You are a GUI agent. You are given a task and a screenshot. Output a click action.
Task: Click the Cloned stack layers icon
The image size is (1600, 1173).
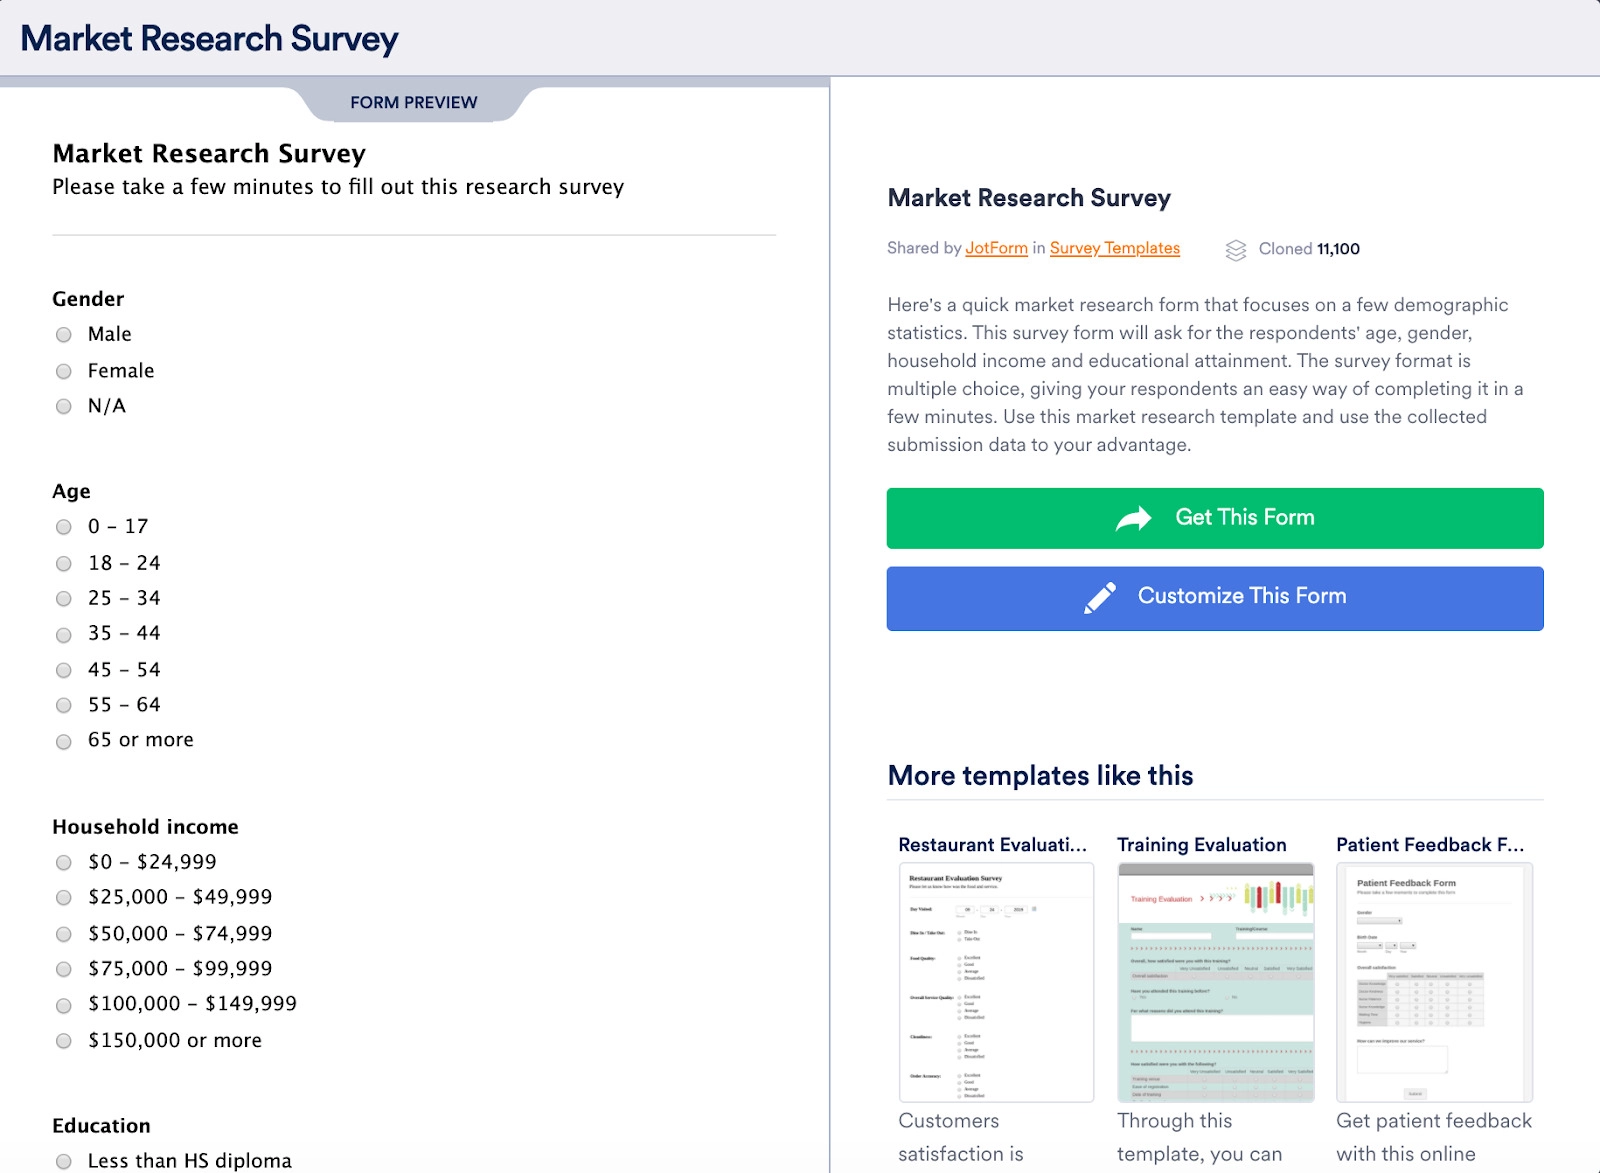(x=1236, y=250)
